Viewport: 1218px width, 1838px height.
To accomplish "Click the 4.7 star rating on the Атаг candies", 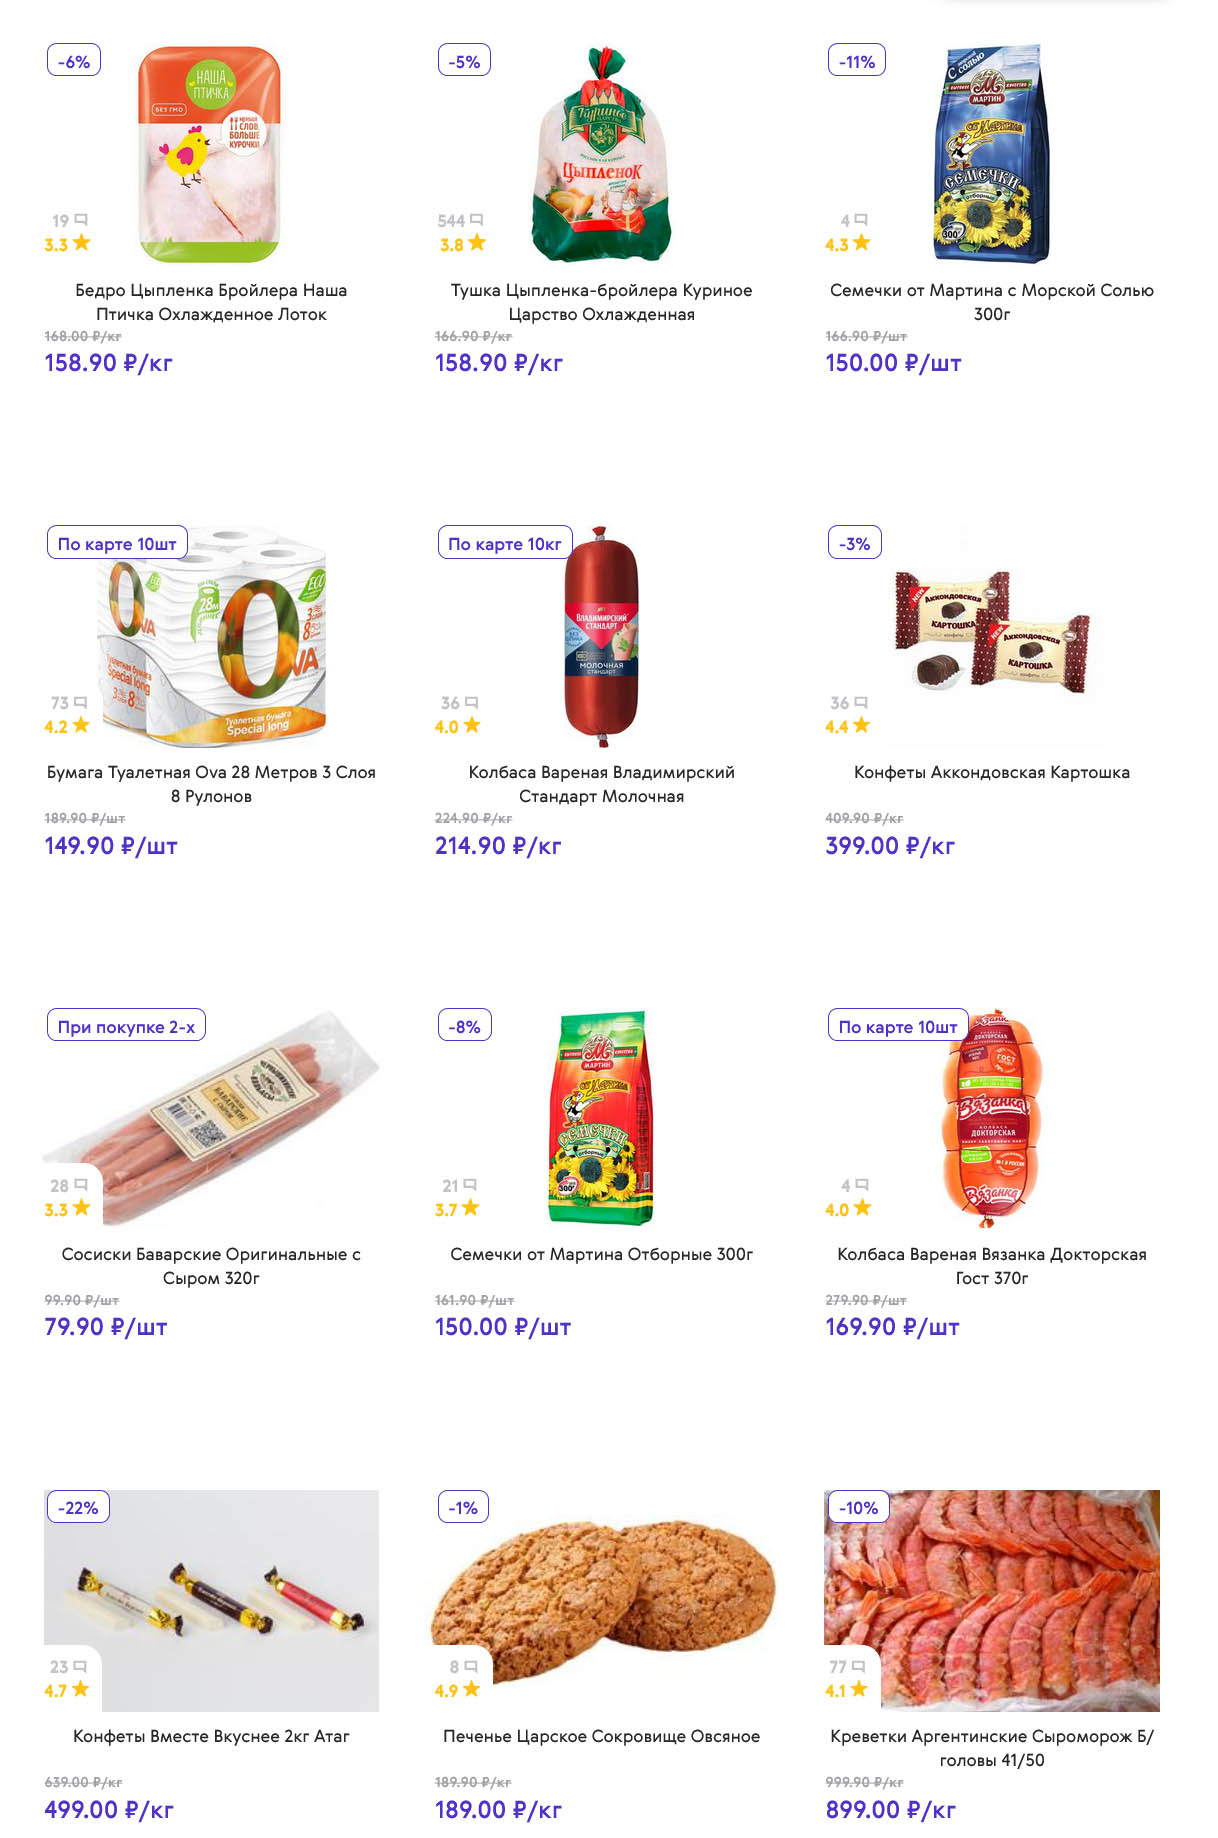I will 67,1690.
